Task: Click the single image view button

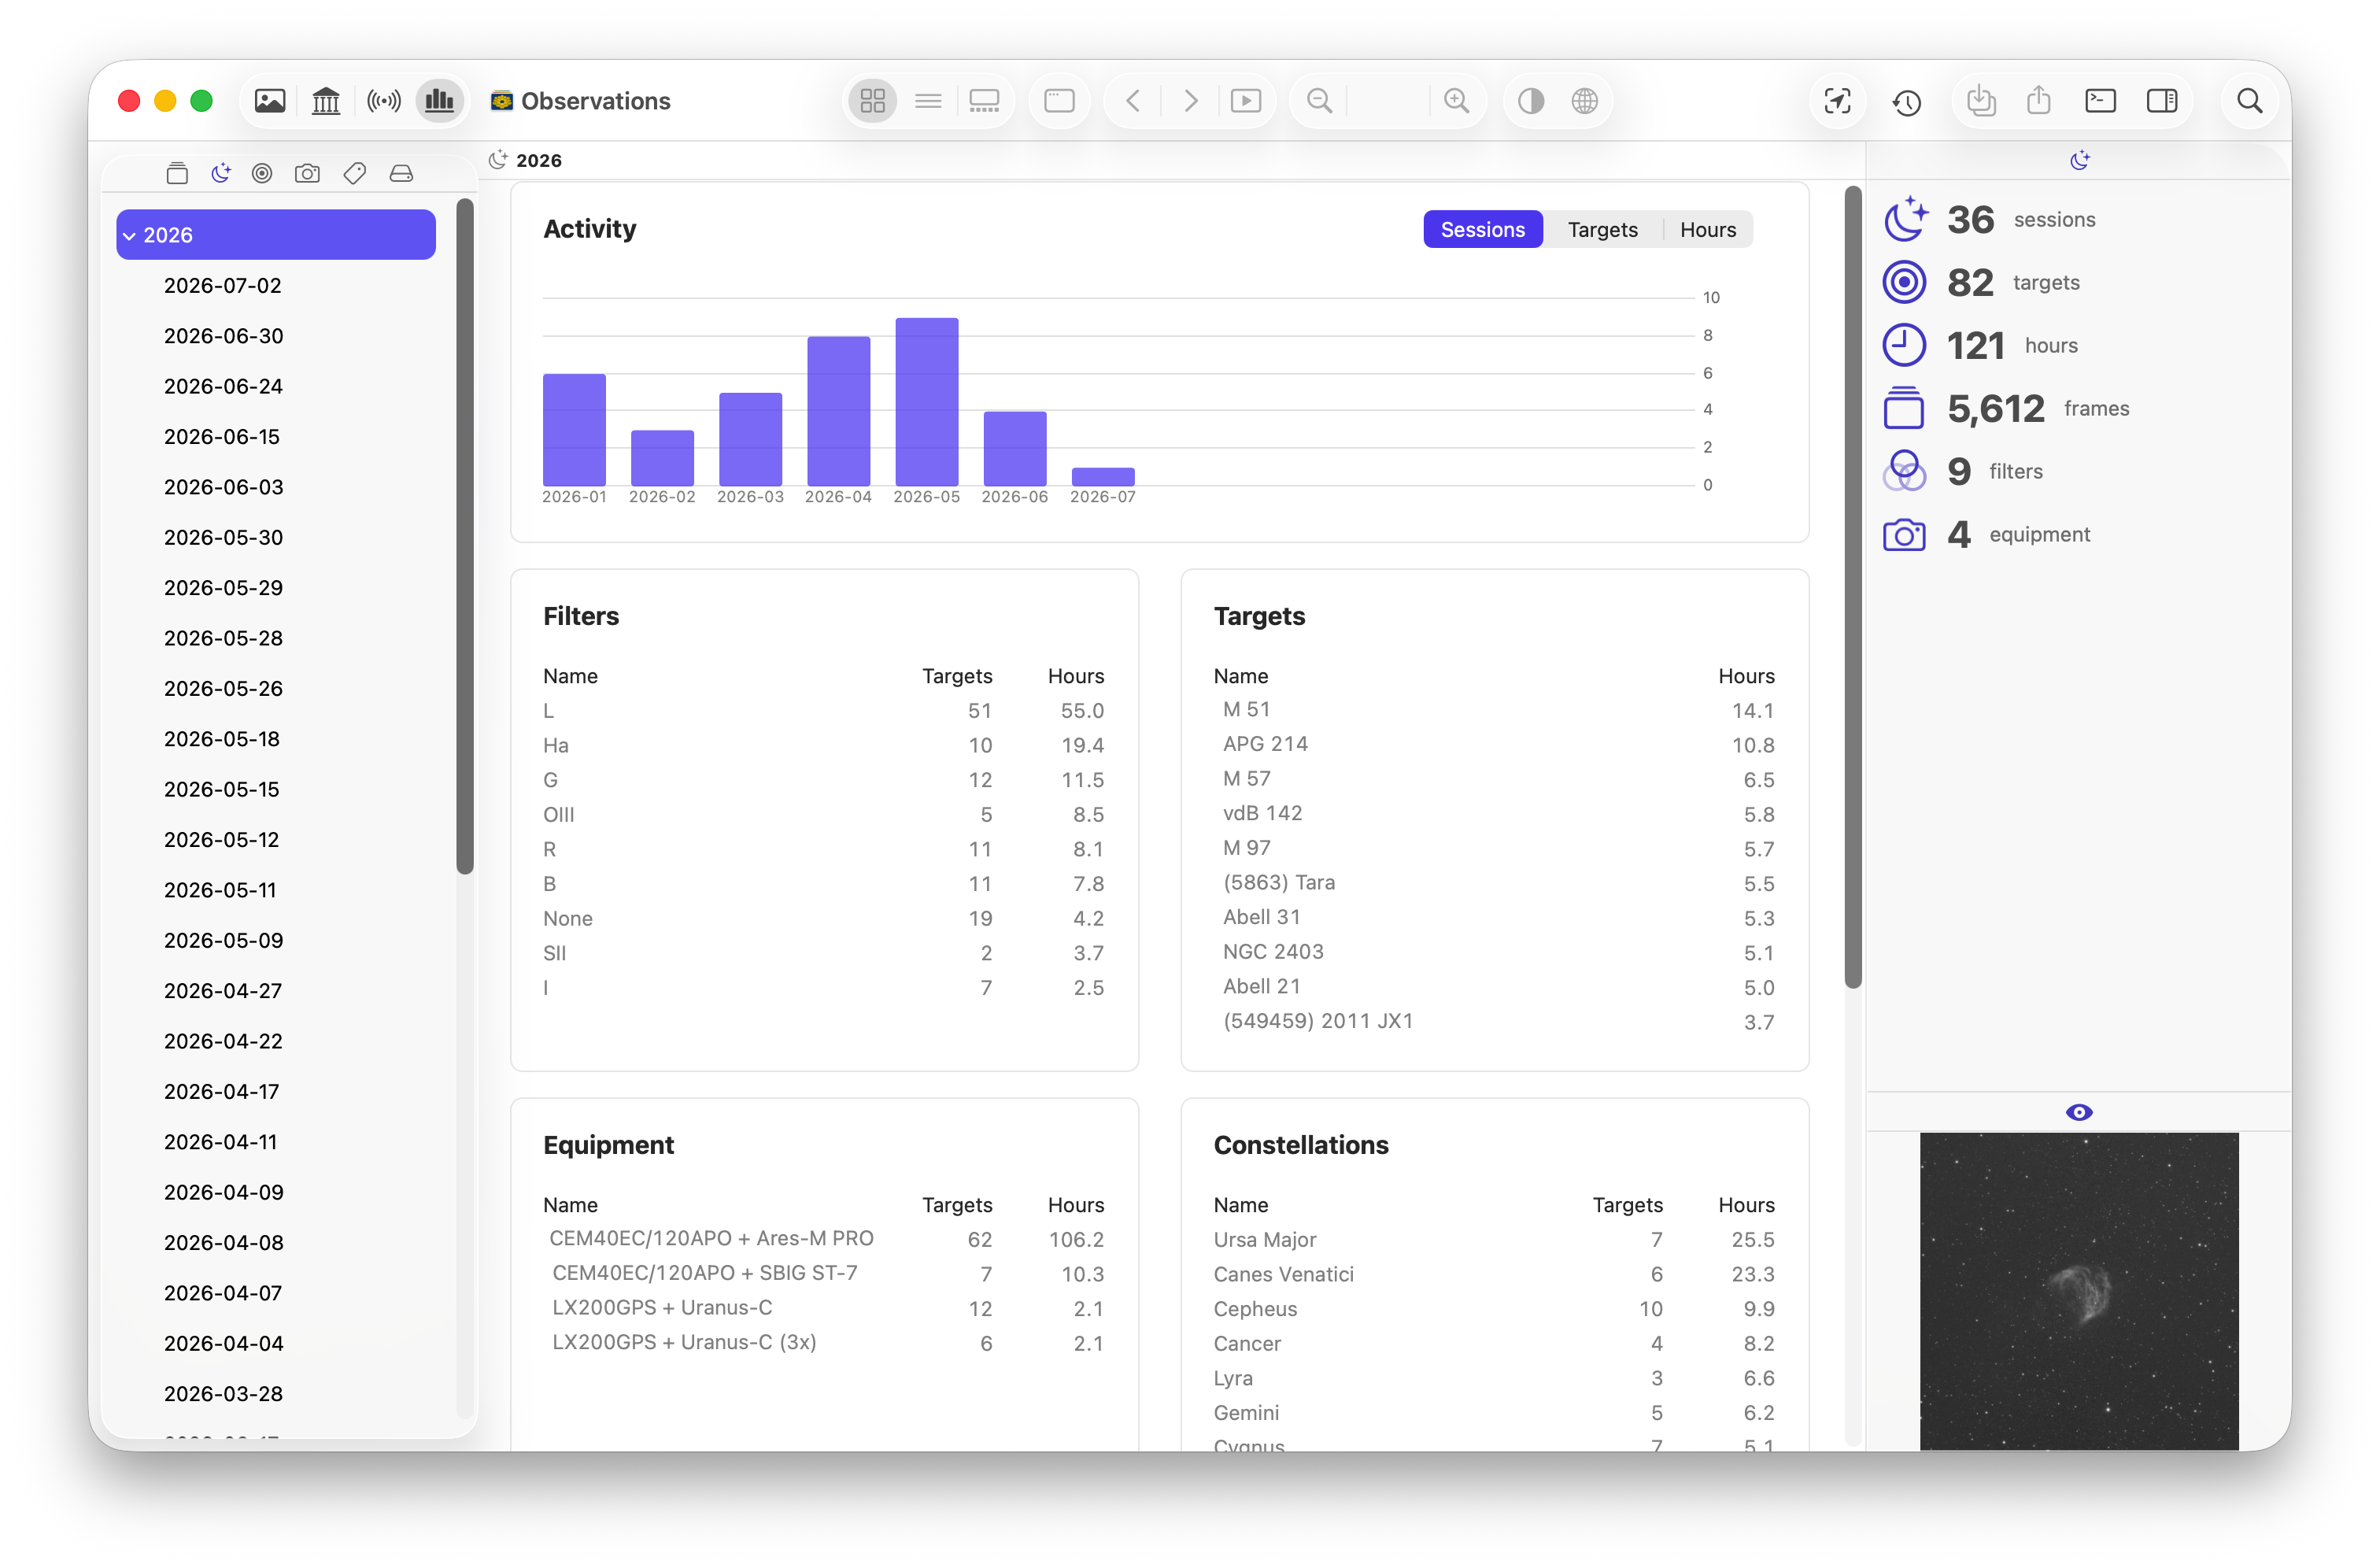Action: click(x=1059, y=101)
